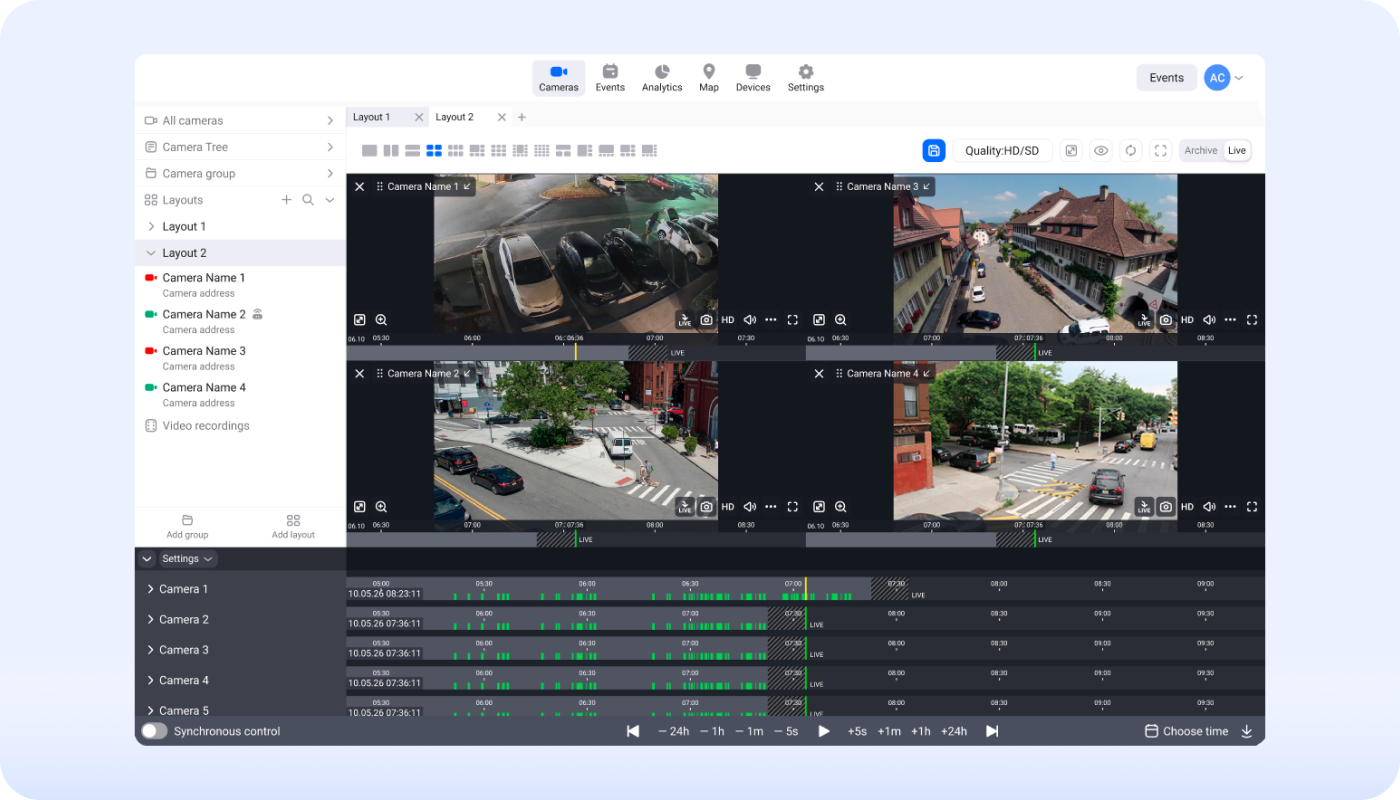Image resolution: width=1400 pixels, height=800 pixels.
Task: Add a new layout with the Layouts plus icon
Action: click(286, 200)
